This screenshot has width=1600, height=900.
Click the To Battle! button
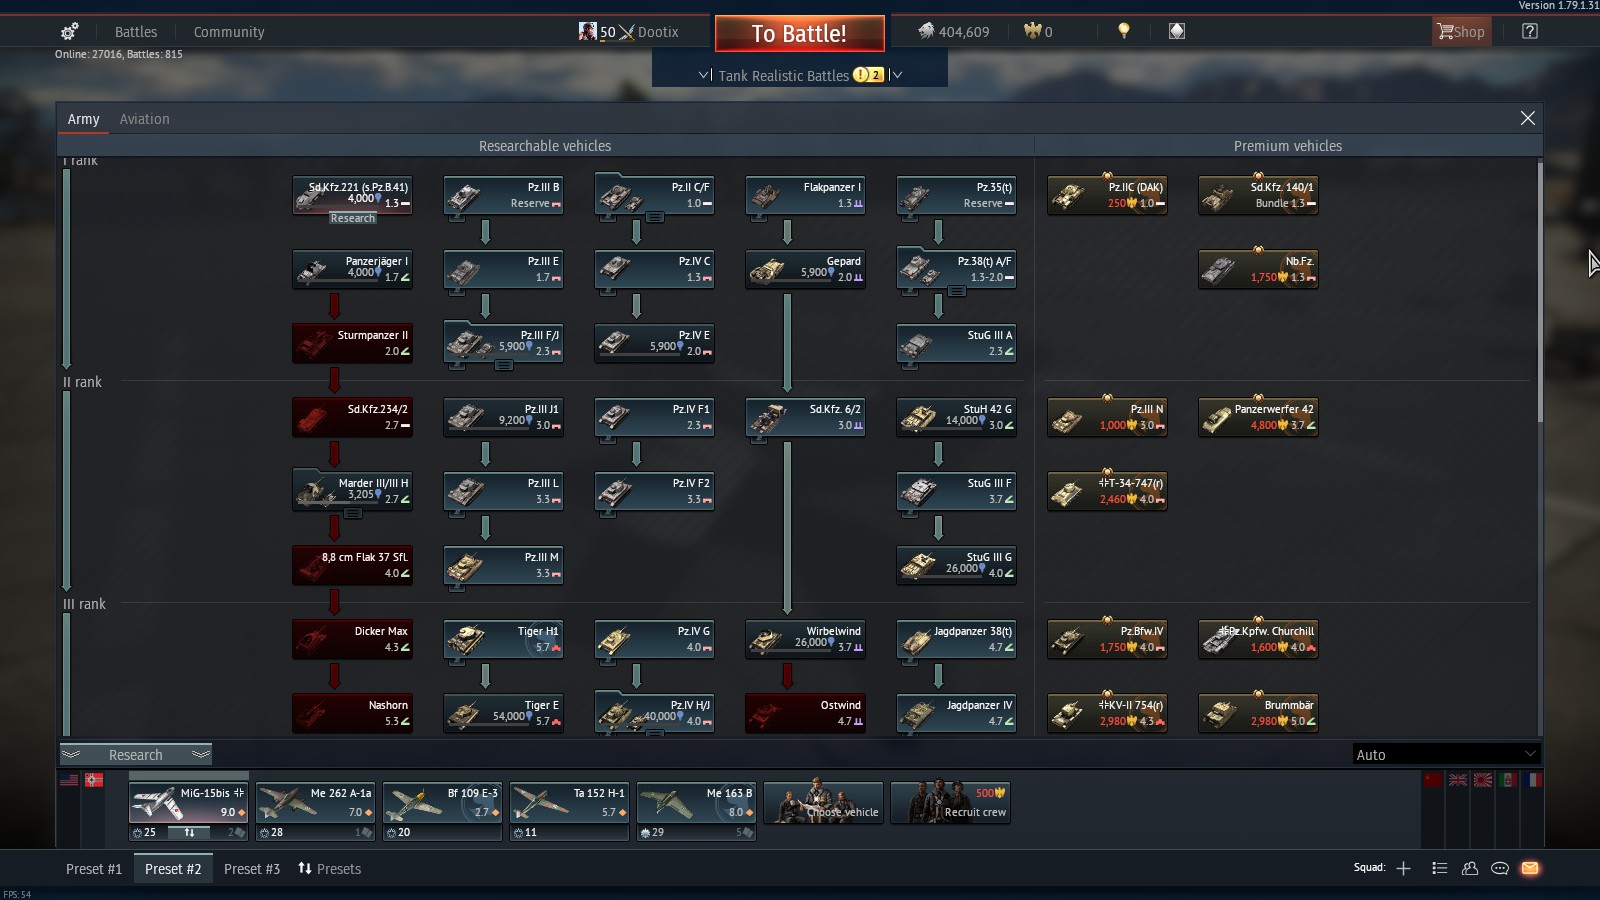799,33
